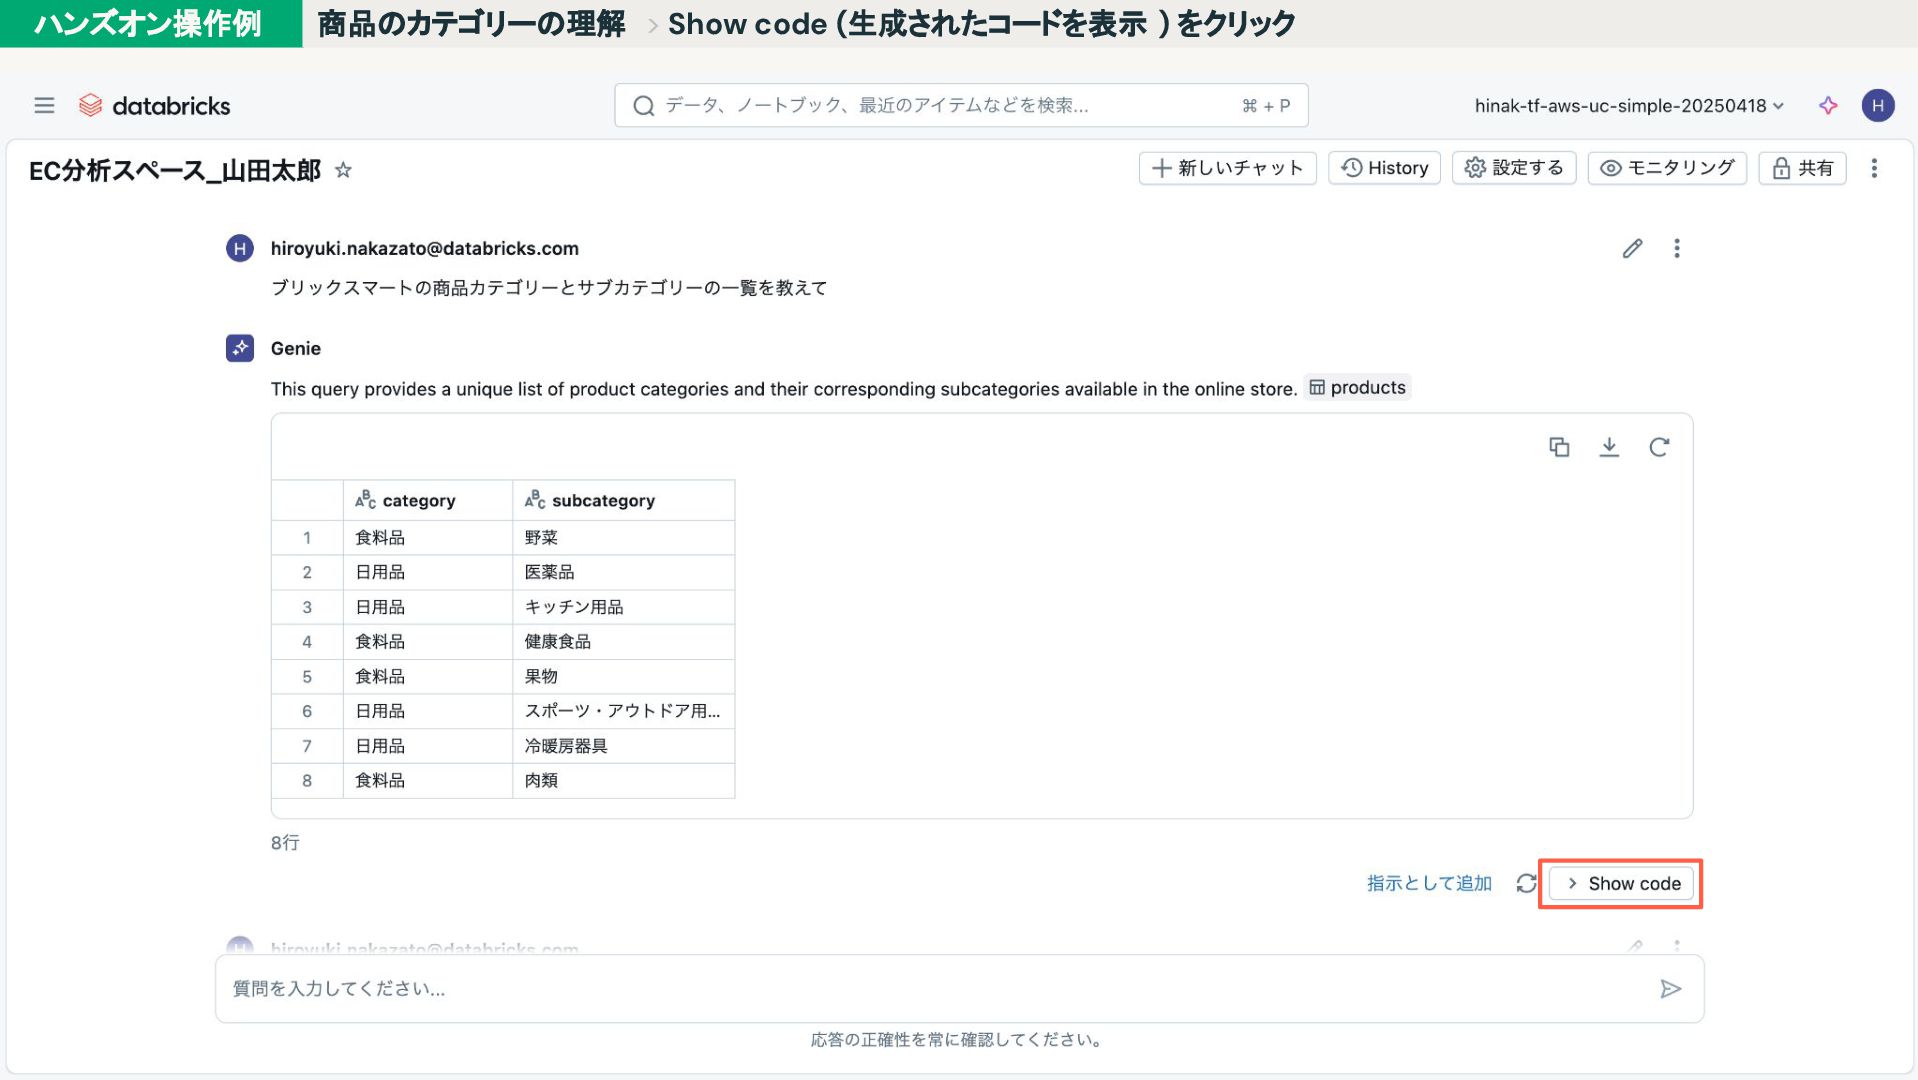Select the スポーツ・アウトドア用 cell
This screenshot has width=1918, height=1080.
624,711
